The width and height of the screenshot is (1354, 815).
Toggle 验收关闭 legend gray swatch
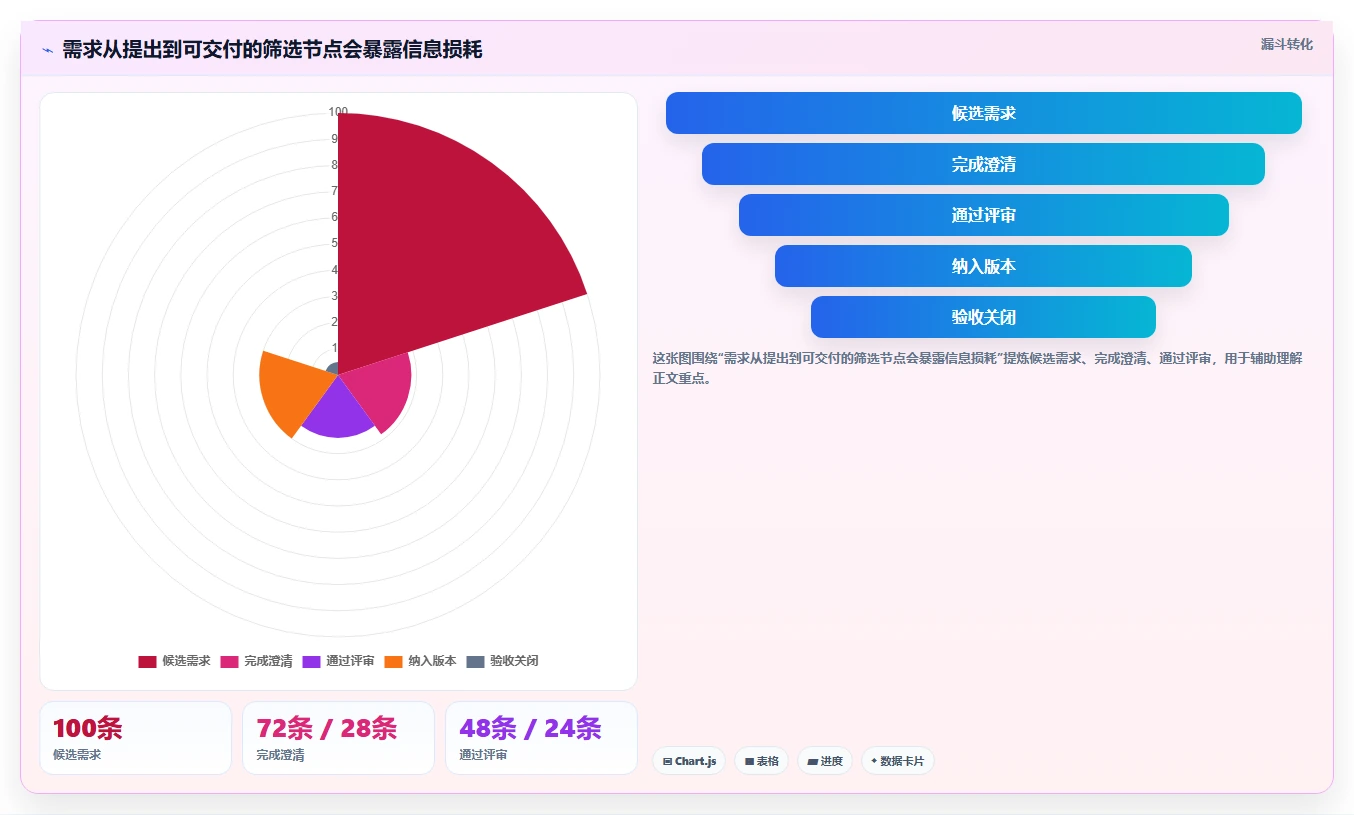point(475,661)
